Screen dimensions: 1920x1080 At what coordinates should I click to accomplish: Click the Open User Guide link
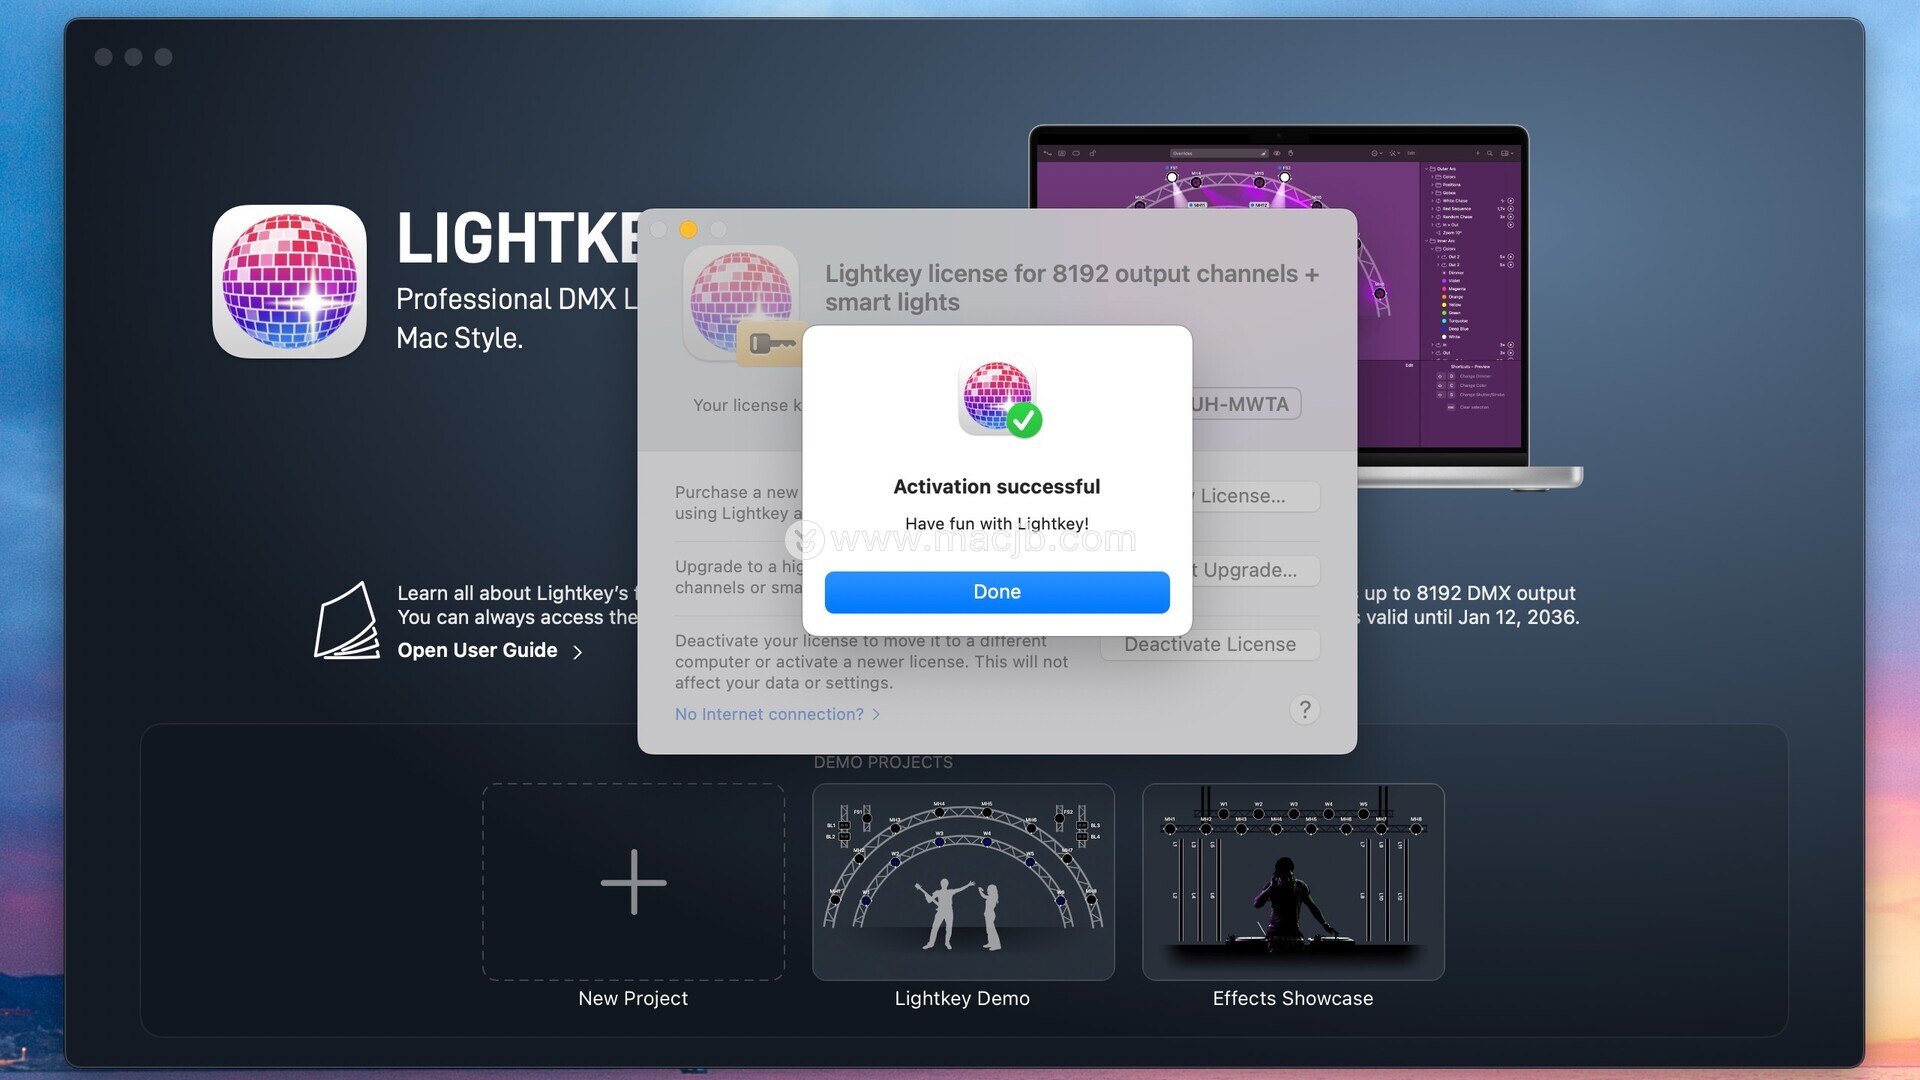(x=477, y=651)
